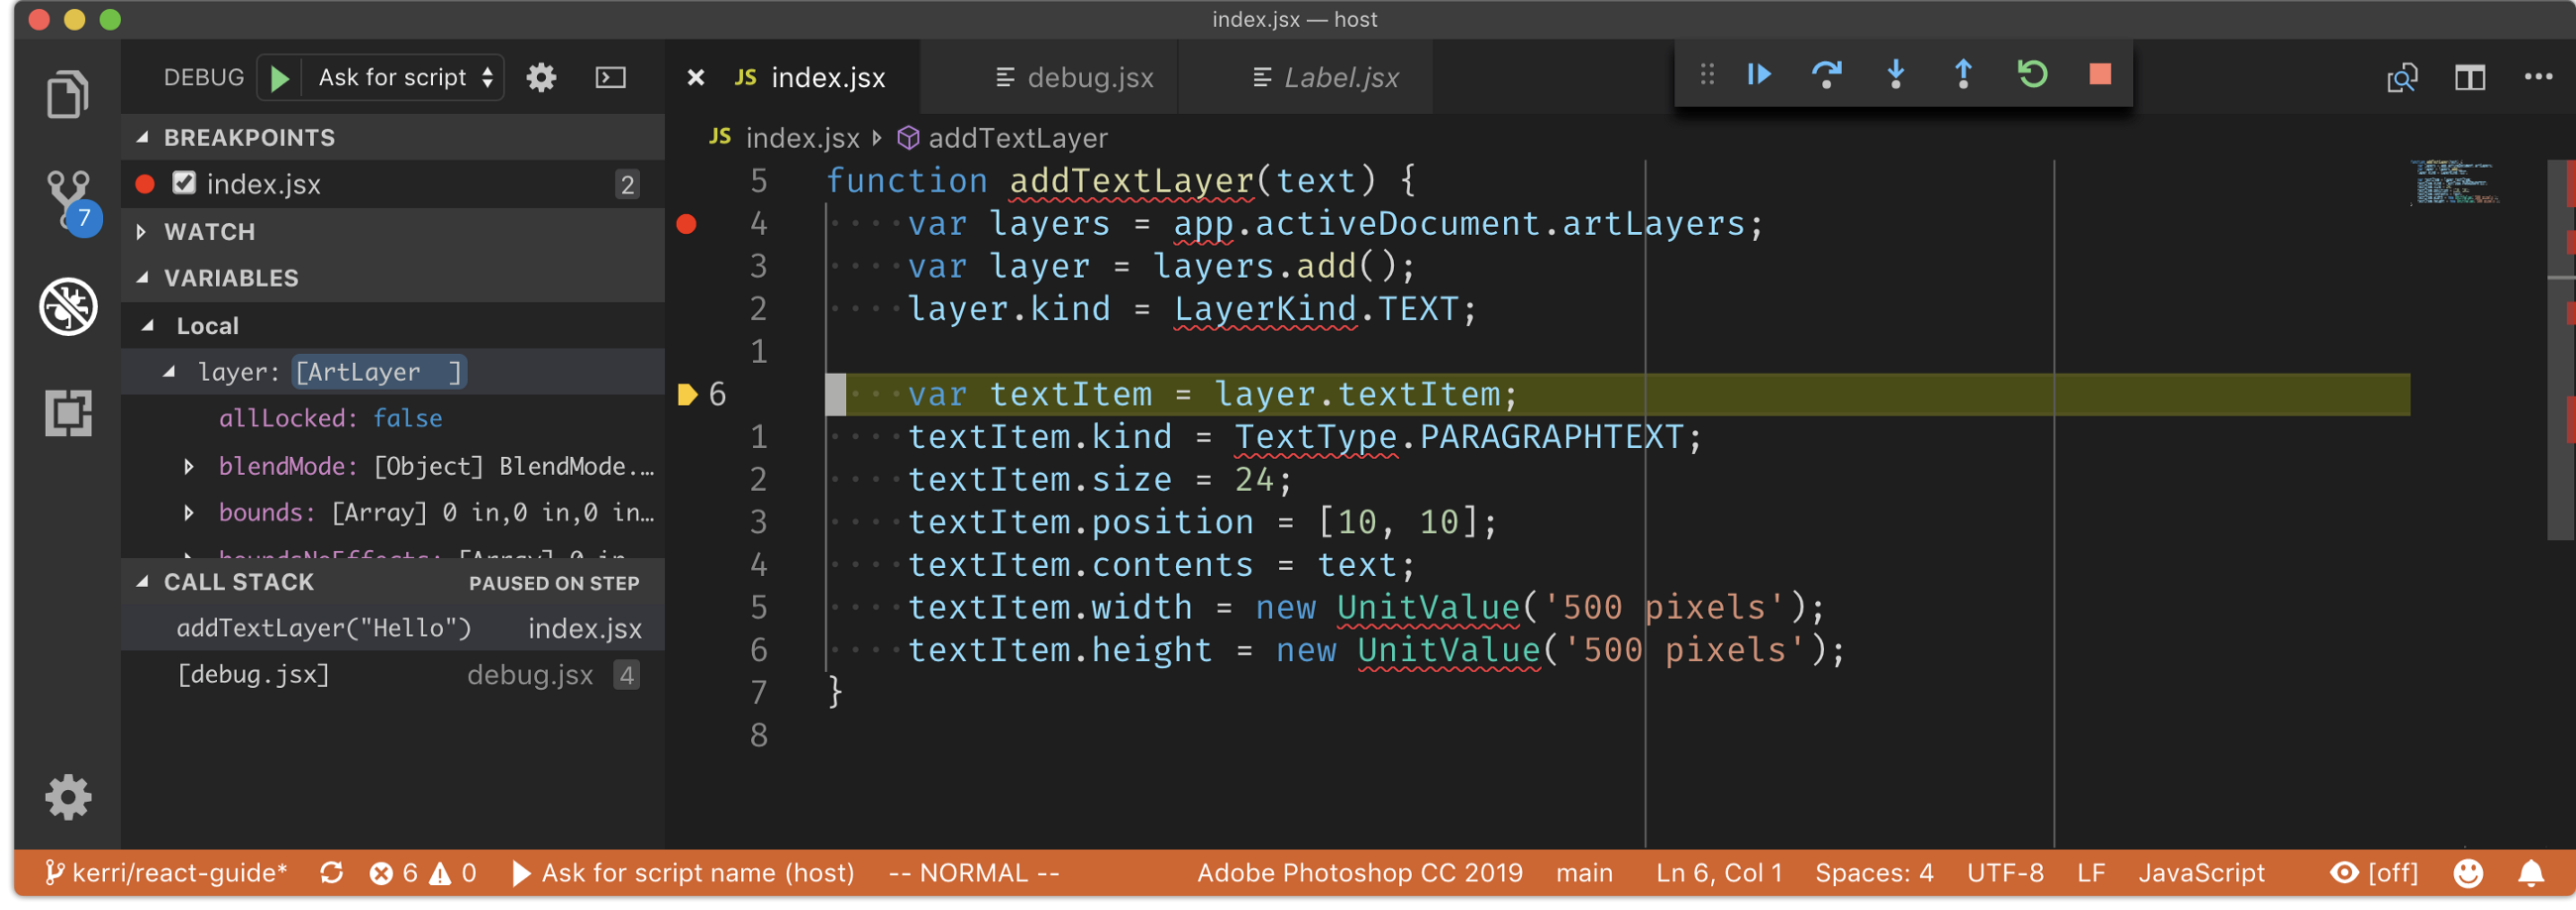Open the Debug Console icon
Screen dimensions: 2576x910
[x=610, y=77]
